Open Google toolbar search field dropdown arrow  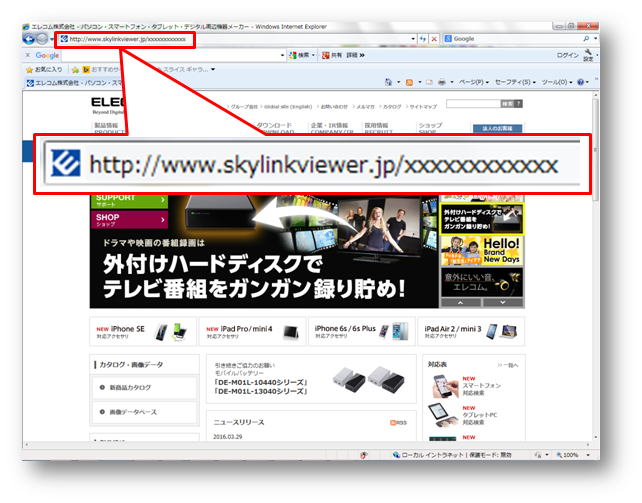coord(282,55)
